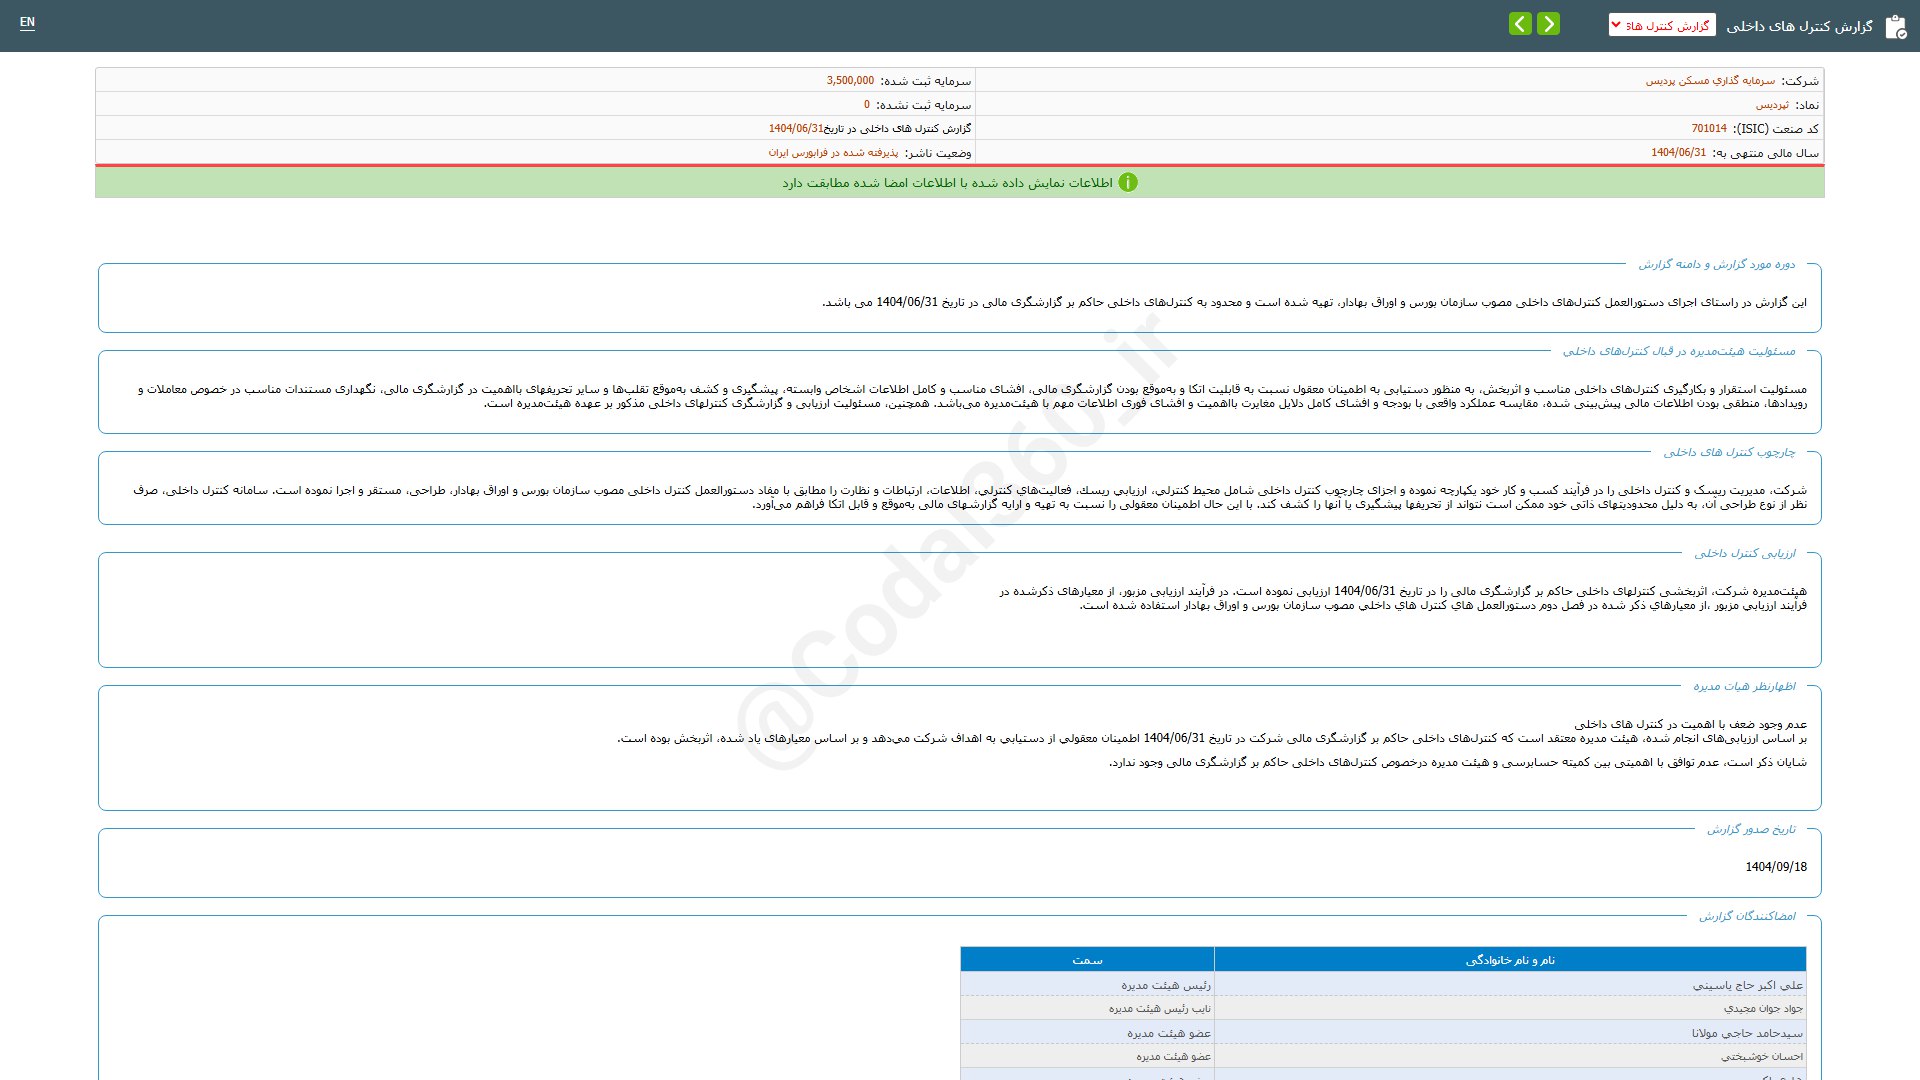Click the symbol ثپردیس link

pos(1772,105)
